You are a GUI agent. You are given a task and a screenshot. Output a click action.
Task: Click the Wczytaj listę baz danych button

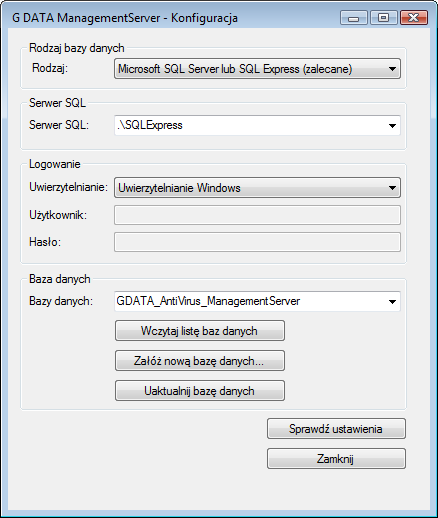pos(200,331)
